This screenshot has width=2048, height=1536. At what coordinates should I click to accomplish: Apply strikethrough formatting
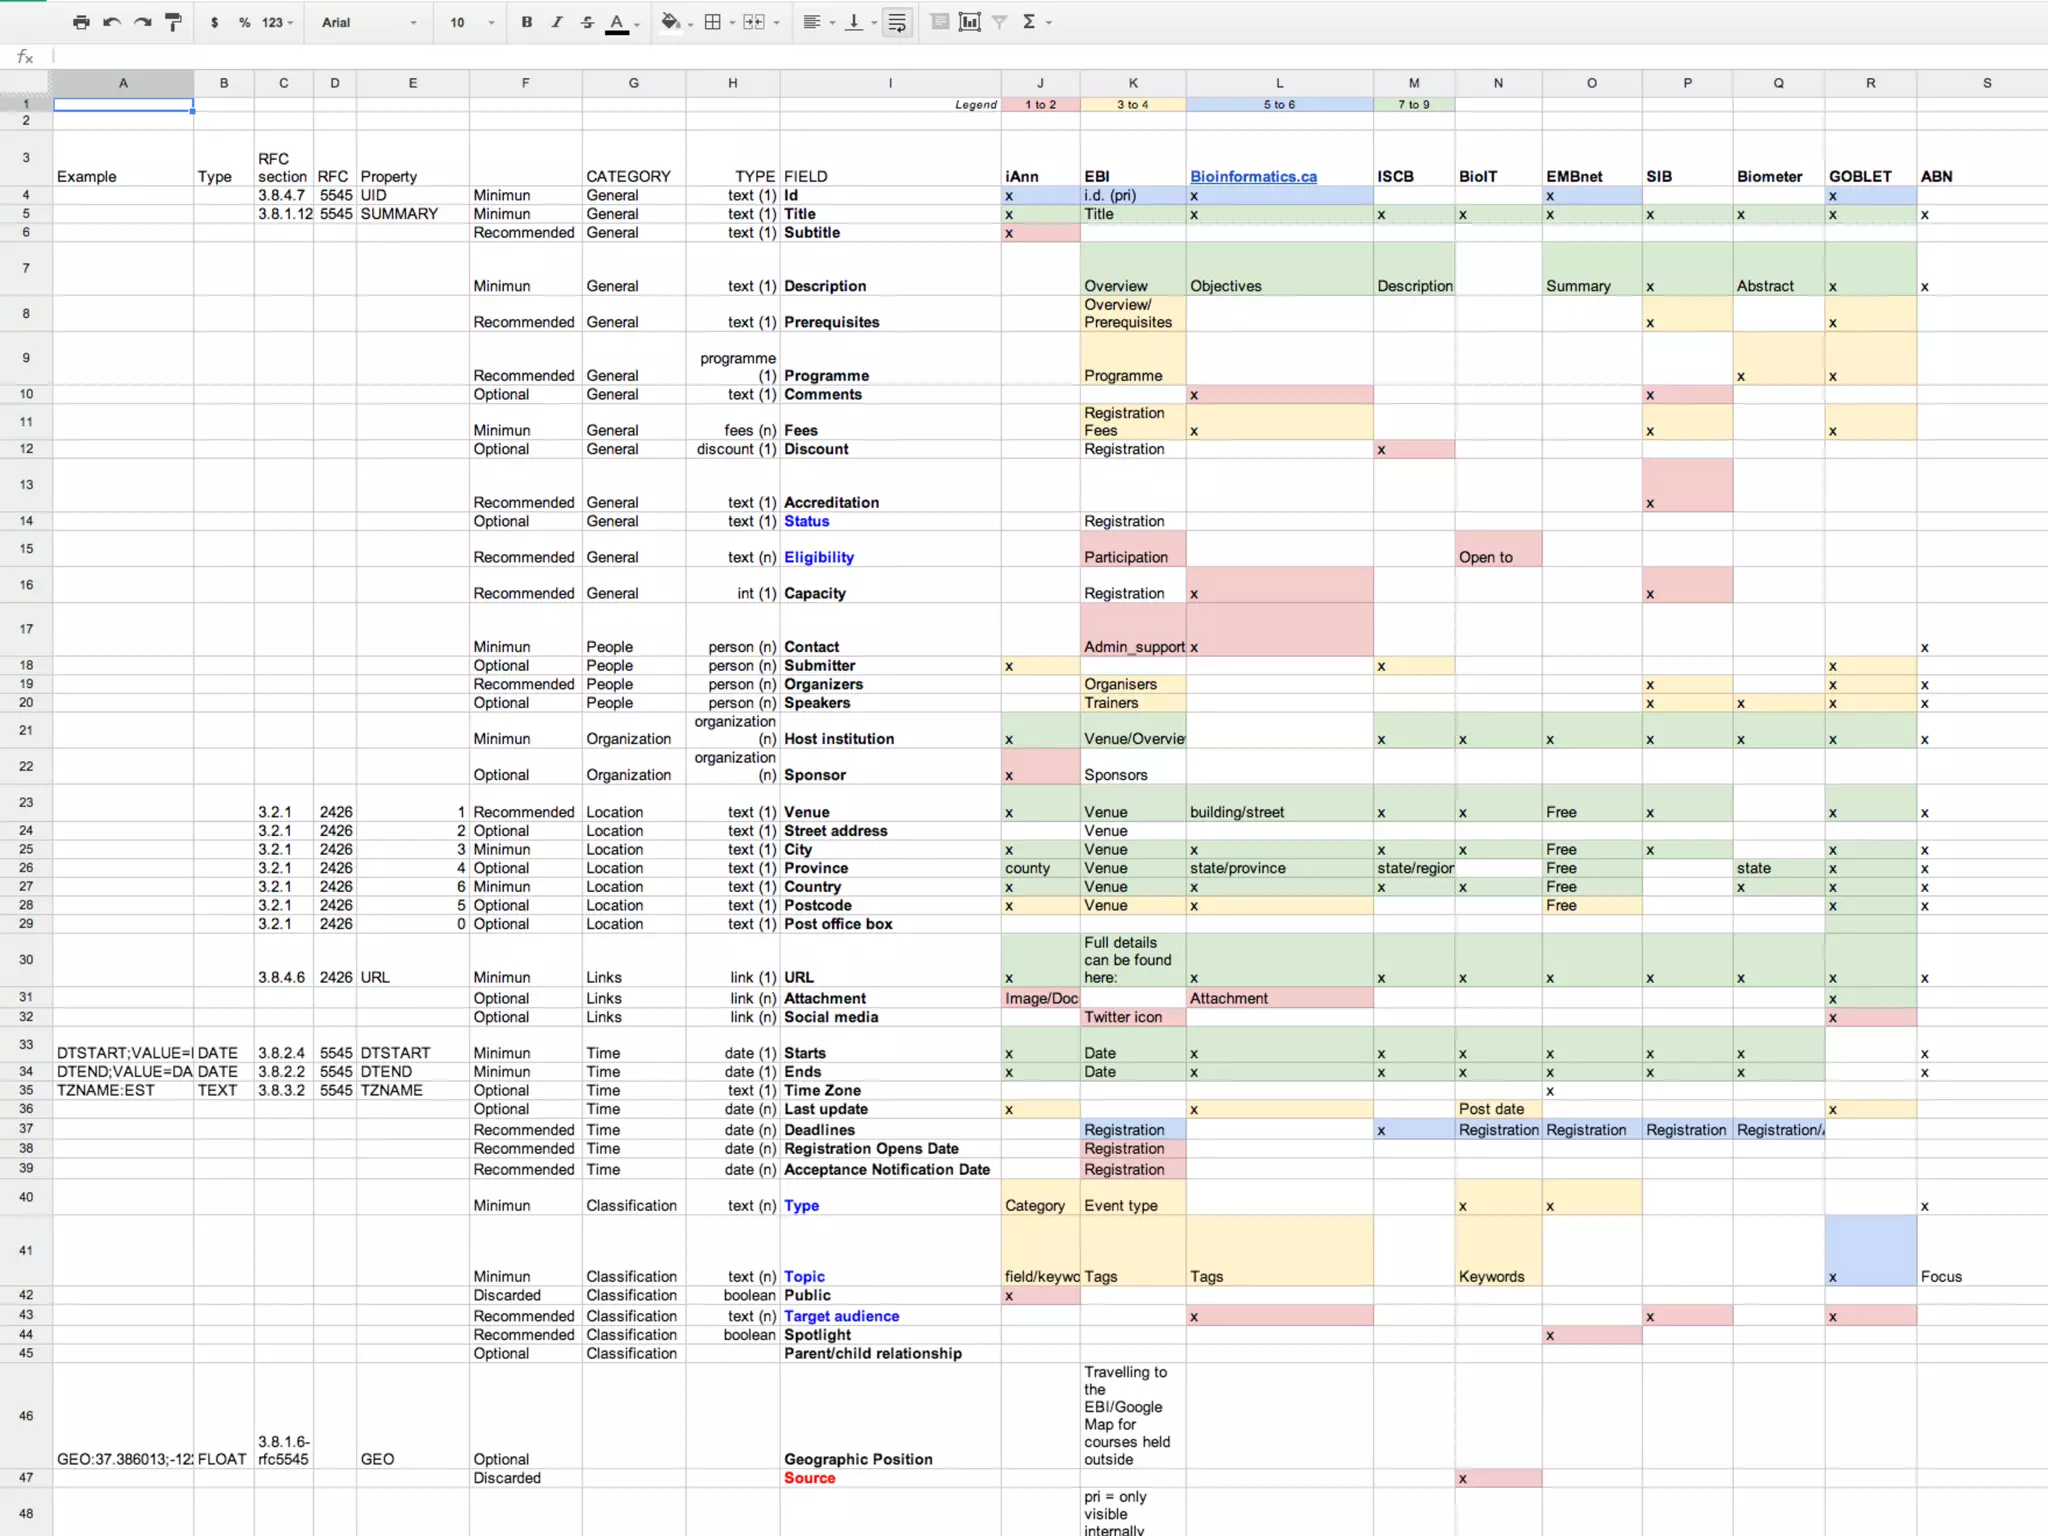587,22
